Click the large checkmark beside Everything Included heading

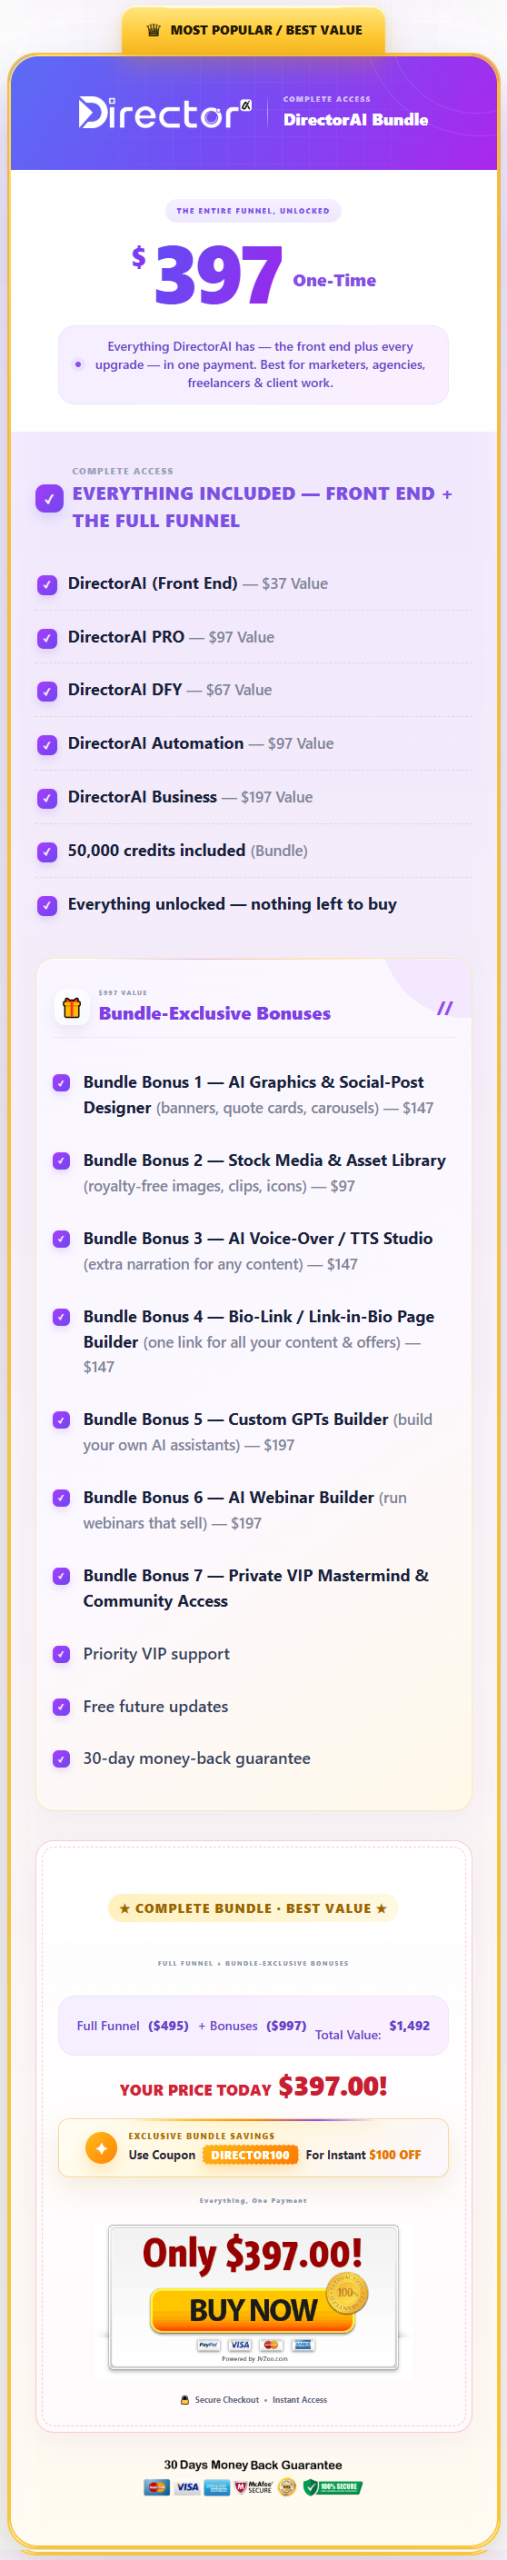(49, 498)
